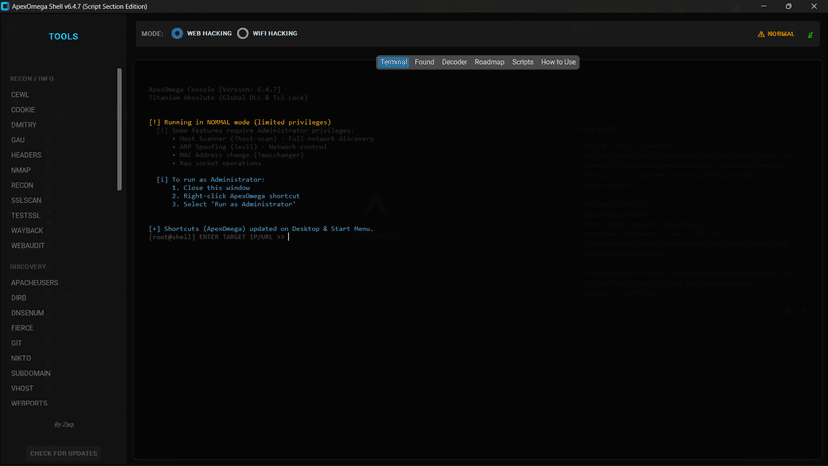This screenshot has width=828, height=466.
Task: Click the RECON / INFO section header
Action: [x=32, y=79]
